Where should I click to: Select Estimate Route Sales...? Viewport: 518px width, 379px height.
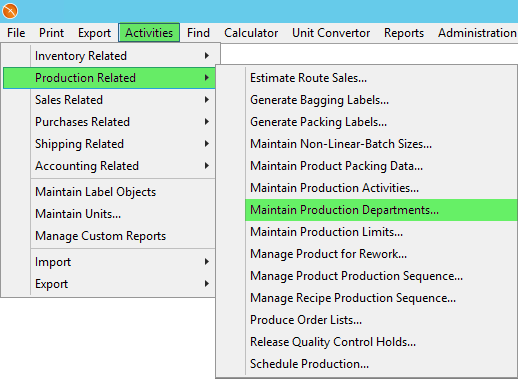(367, 78)
